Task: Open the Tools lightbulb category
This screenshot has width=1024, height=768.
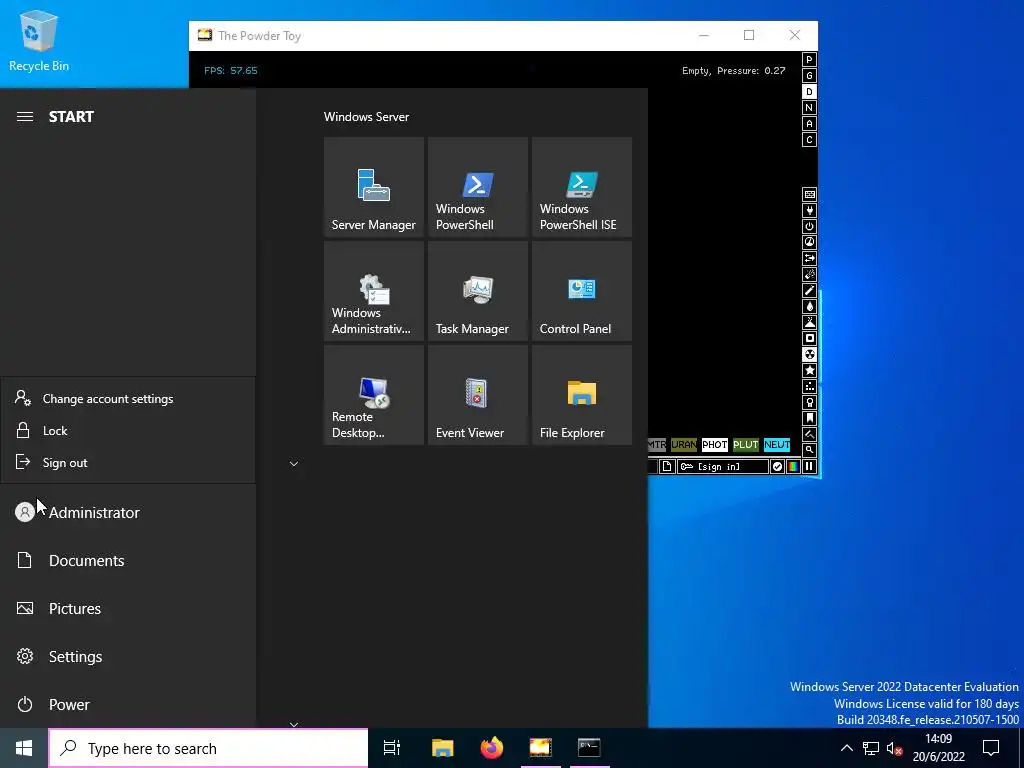Action: [809, 402]
